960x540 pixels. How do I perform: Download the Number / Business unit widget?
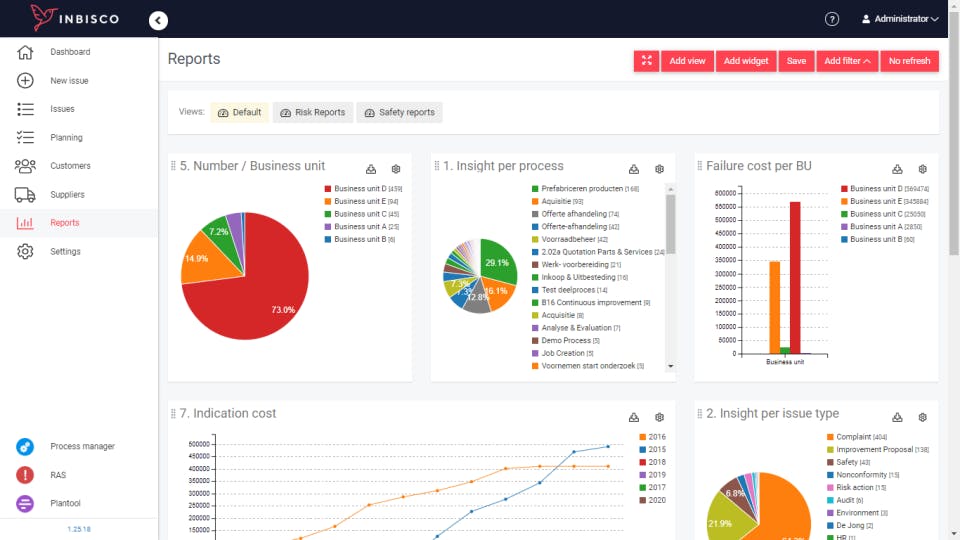click(371, 169)
